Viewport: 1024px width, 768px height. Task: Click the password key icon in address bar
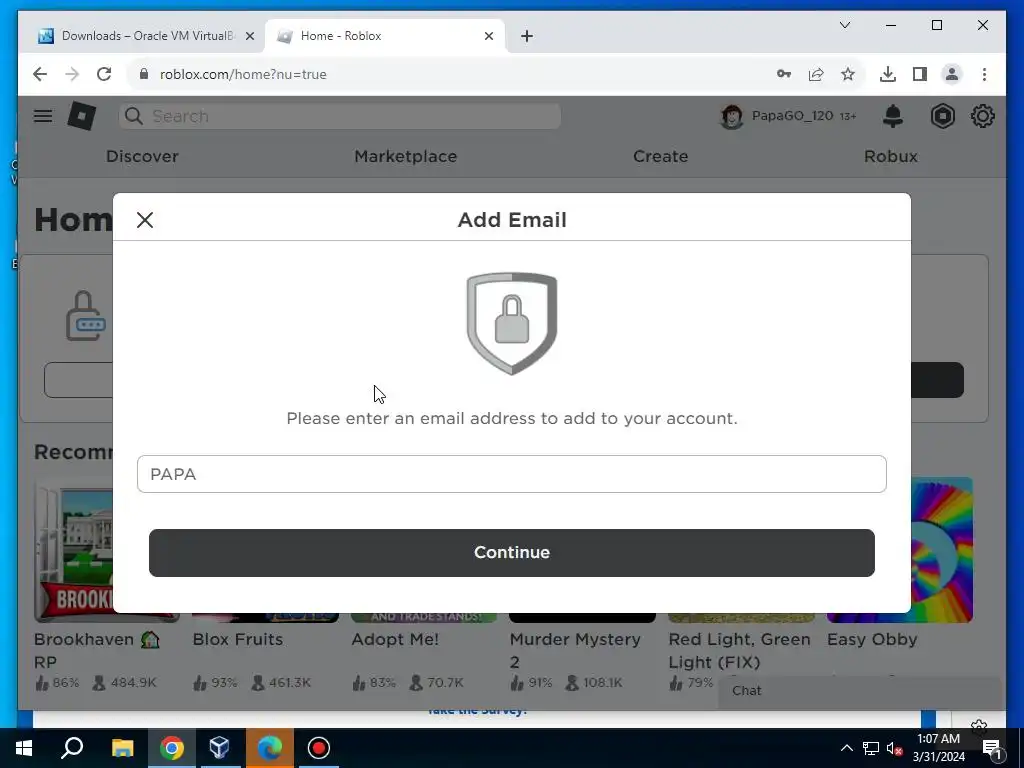click(784, 74)
